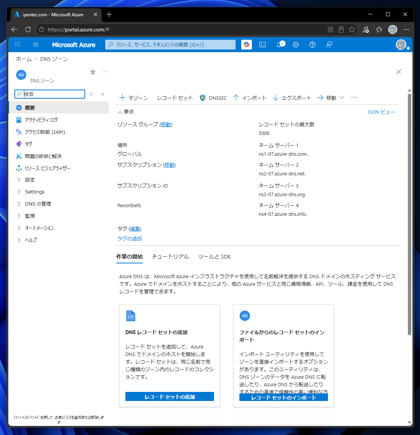Click 移動 link next to サブスクリプション

(169, 165)
